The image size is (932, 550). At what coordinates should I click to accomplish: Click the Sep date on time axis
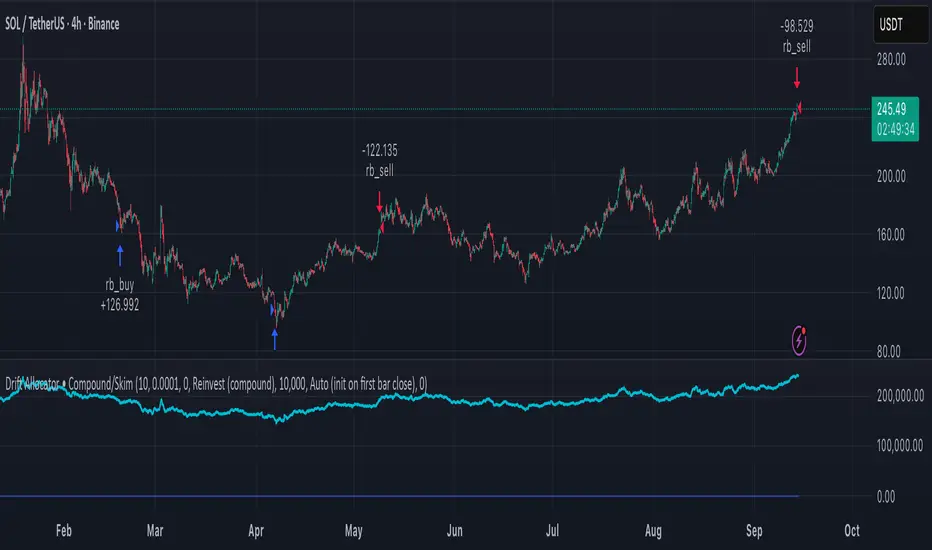coord(754,530)
